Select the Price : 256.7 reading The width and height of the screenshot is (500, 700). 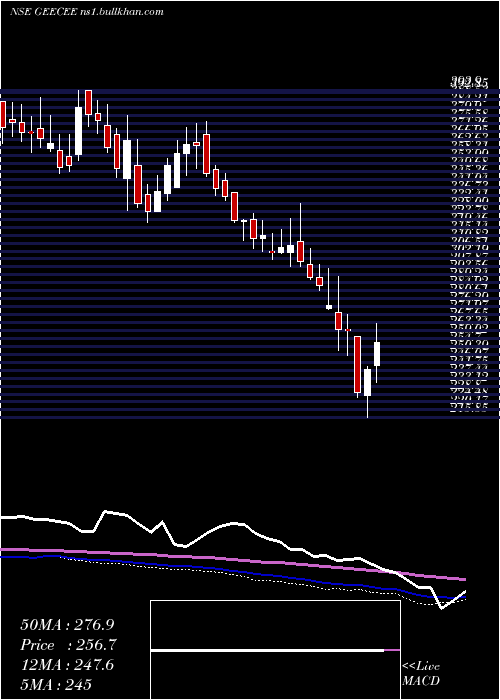[x=69, y=646]
